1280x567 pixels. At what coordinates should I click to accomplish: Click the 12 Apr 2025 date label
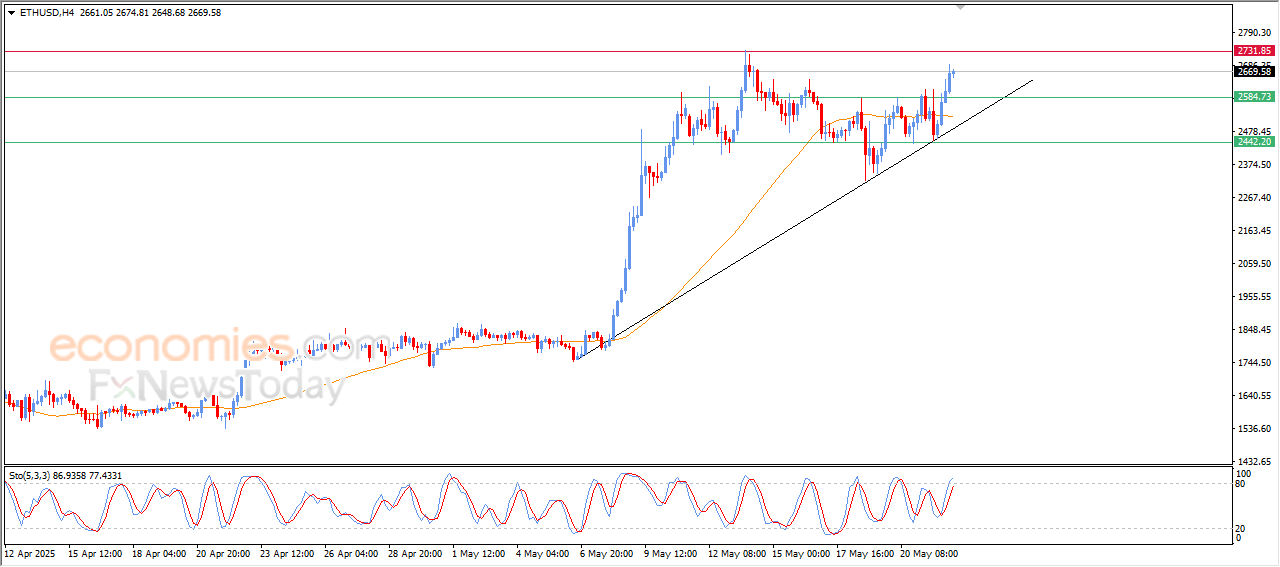28,552
